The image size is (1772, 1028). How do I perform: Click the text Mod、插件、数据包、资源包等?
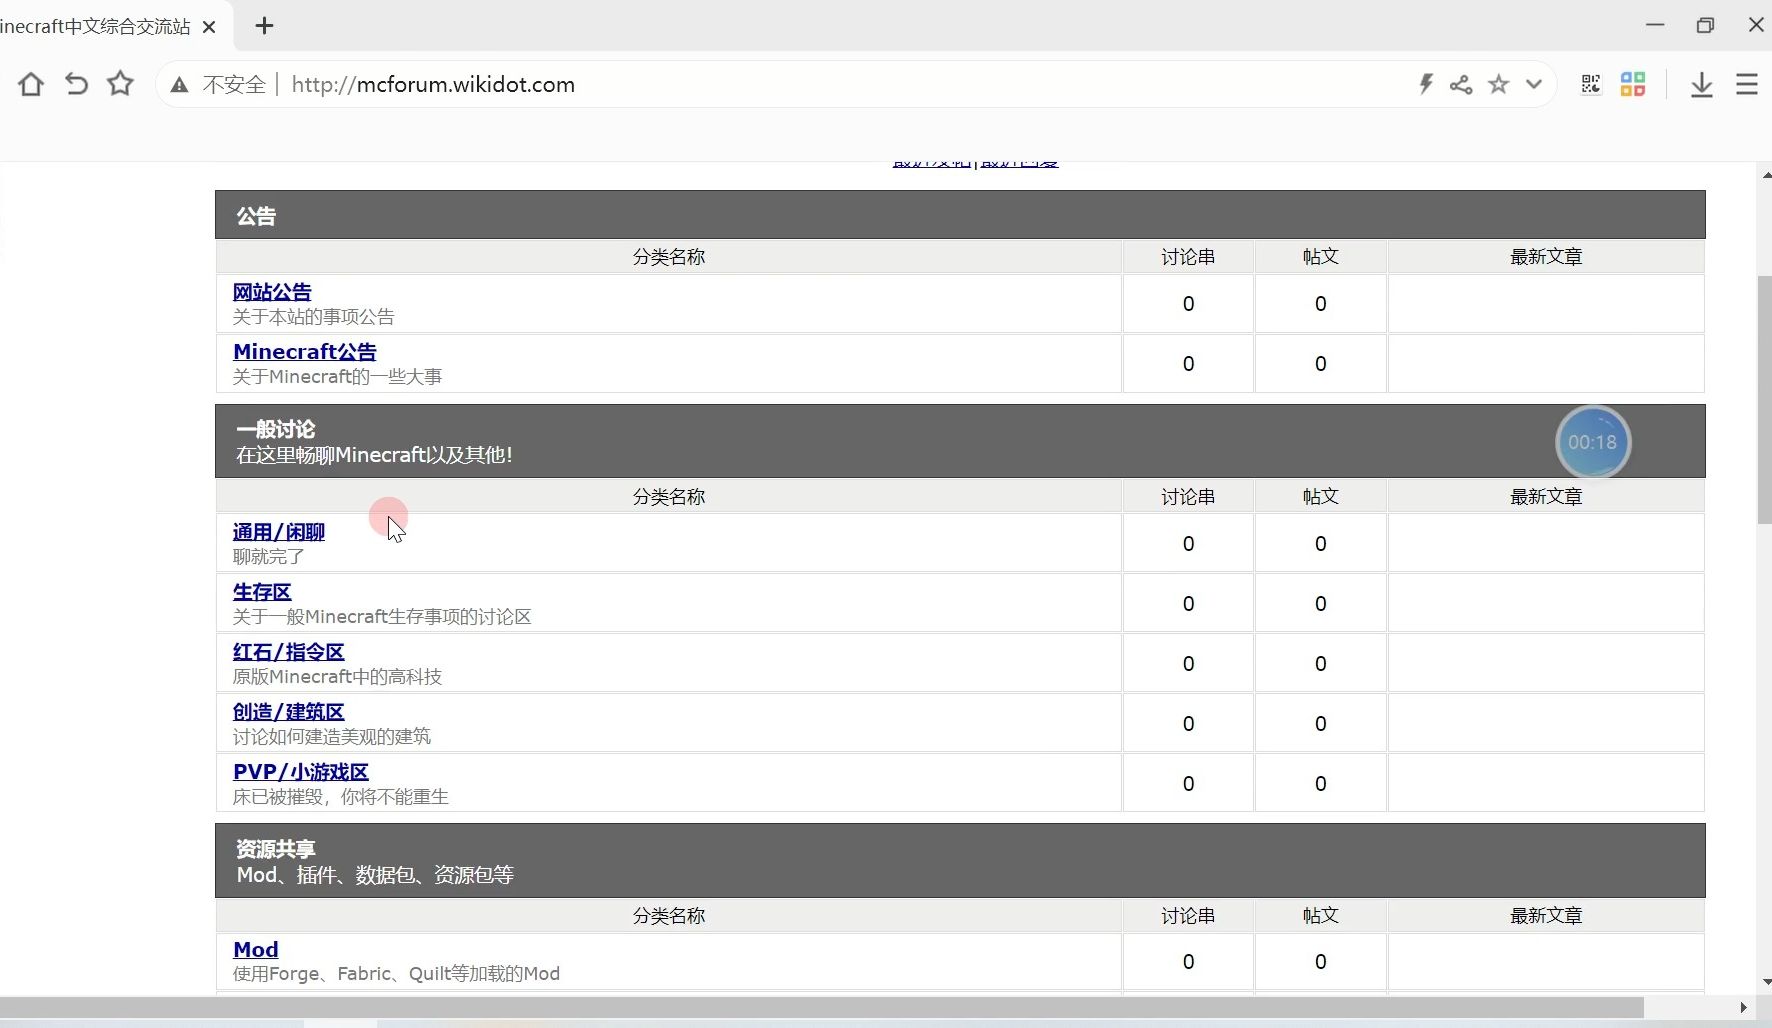click(x=375, y=875)
